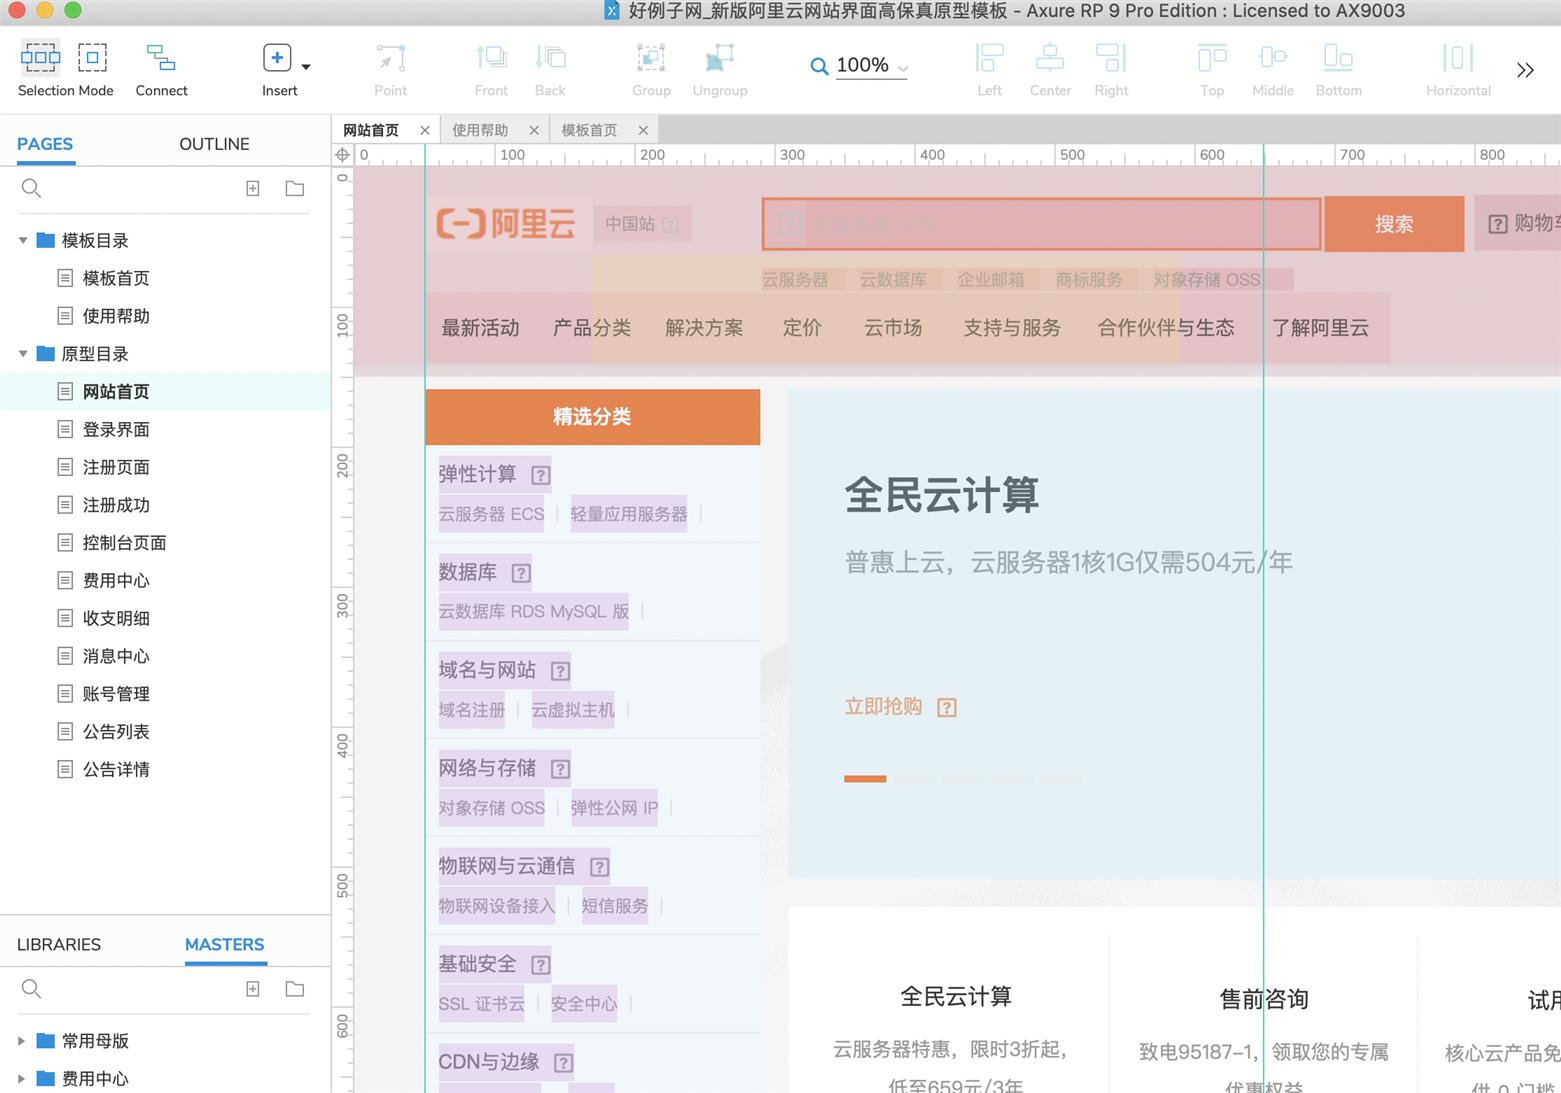
Task: Ungroup the selected widgets
Action: click(x=720, y=69)
